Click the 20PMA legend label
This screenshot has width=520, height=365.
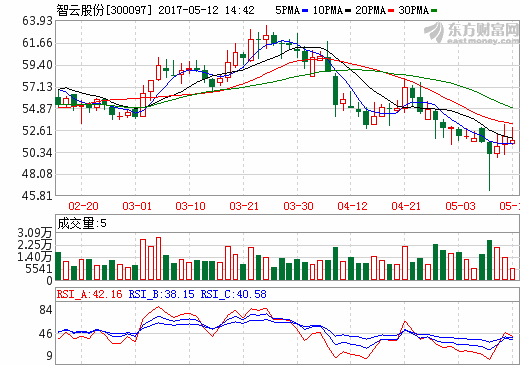tap(370, 10)
